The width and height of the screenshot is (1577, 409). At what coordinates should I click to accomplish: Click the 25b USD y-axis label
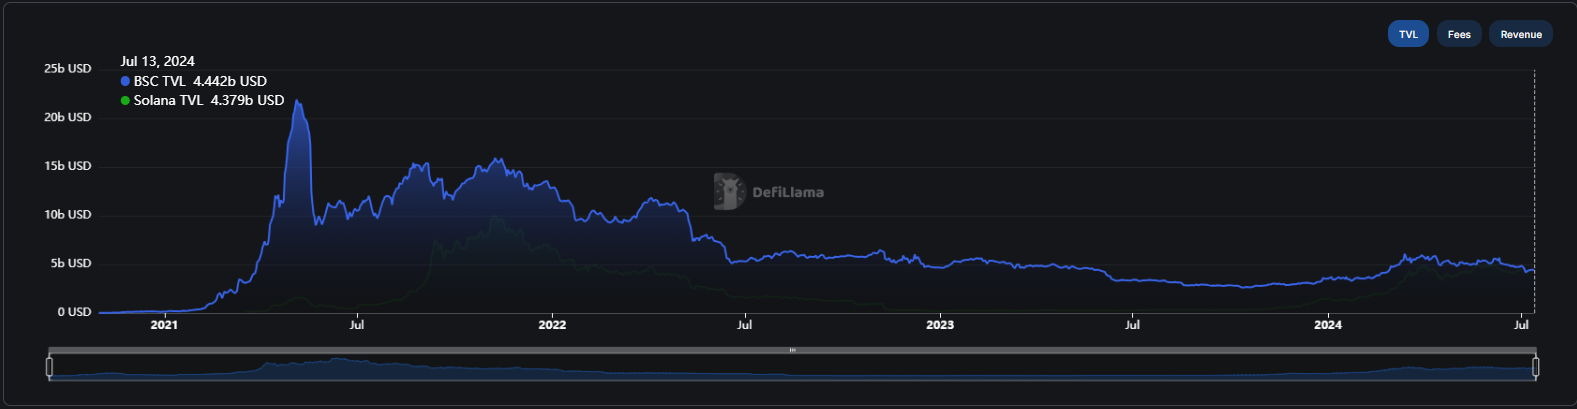[67, 69]
